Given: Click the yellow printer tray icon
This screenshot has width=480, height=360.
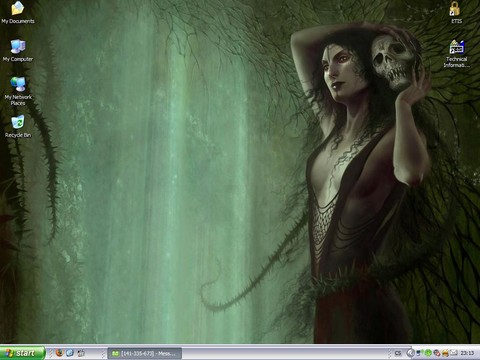Looking at the screenshot, I should (445, 353).
